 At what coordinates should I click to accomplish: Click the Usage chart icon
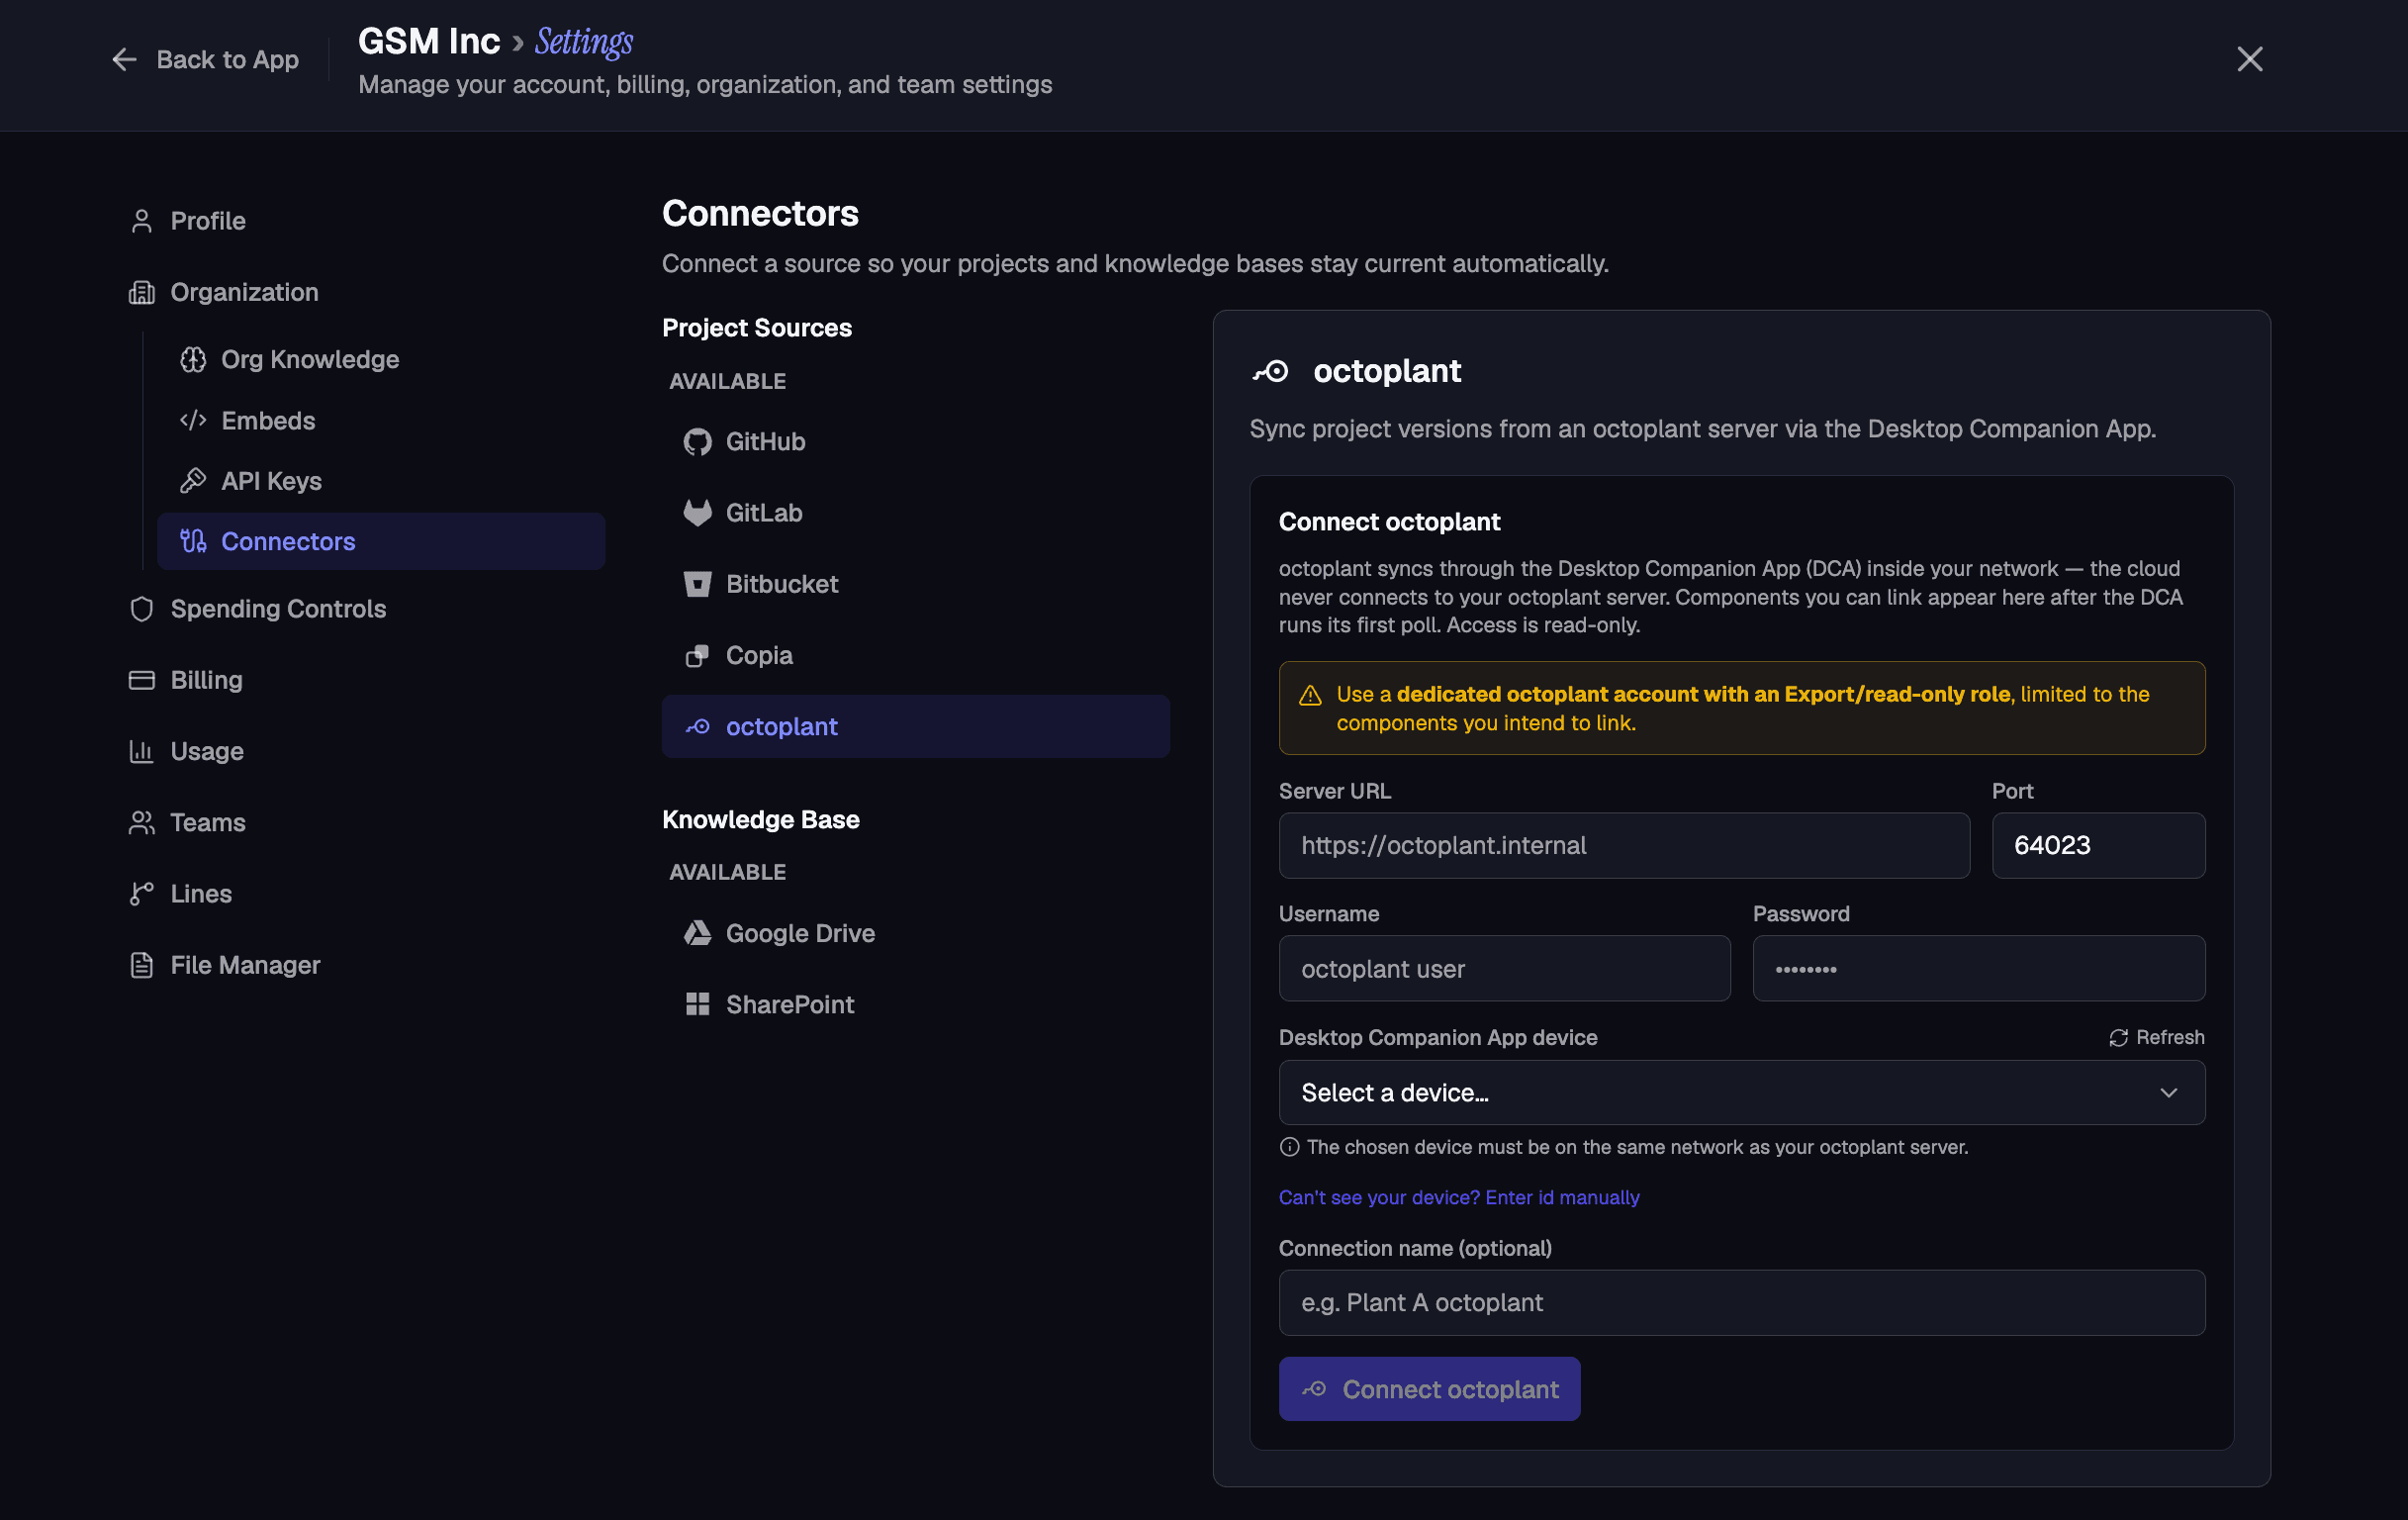tap(142, 751)
